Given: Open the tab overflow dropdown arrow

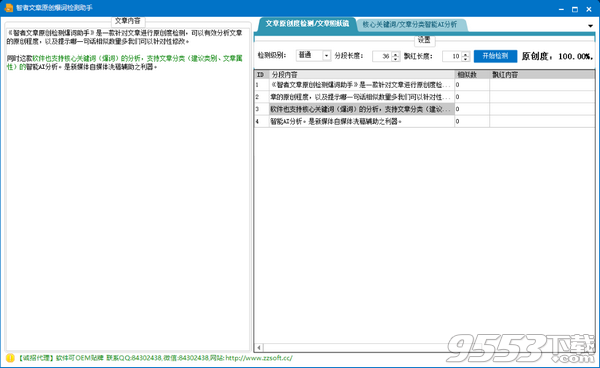Looking at the screenshot, I should 590,26.
